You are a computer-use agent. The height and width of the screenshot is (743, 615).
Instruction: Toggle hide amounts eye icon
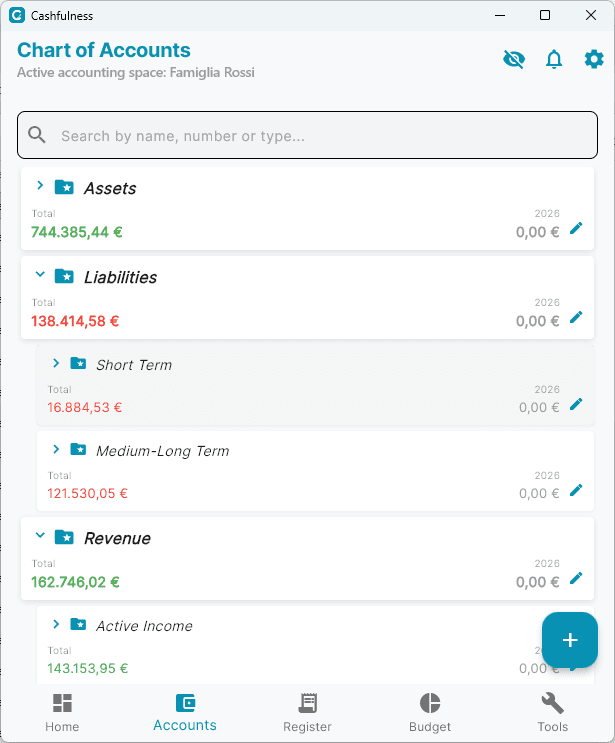[514, 60]
